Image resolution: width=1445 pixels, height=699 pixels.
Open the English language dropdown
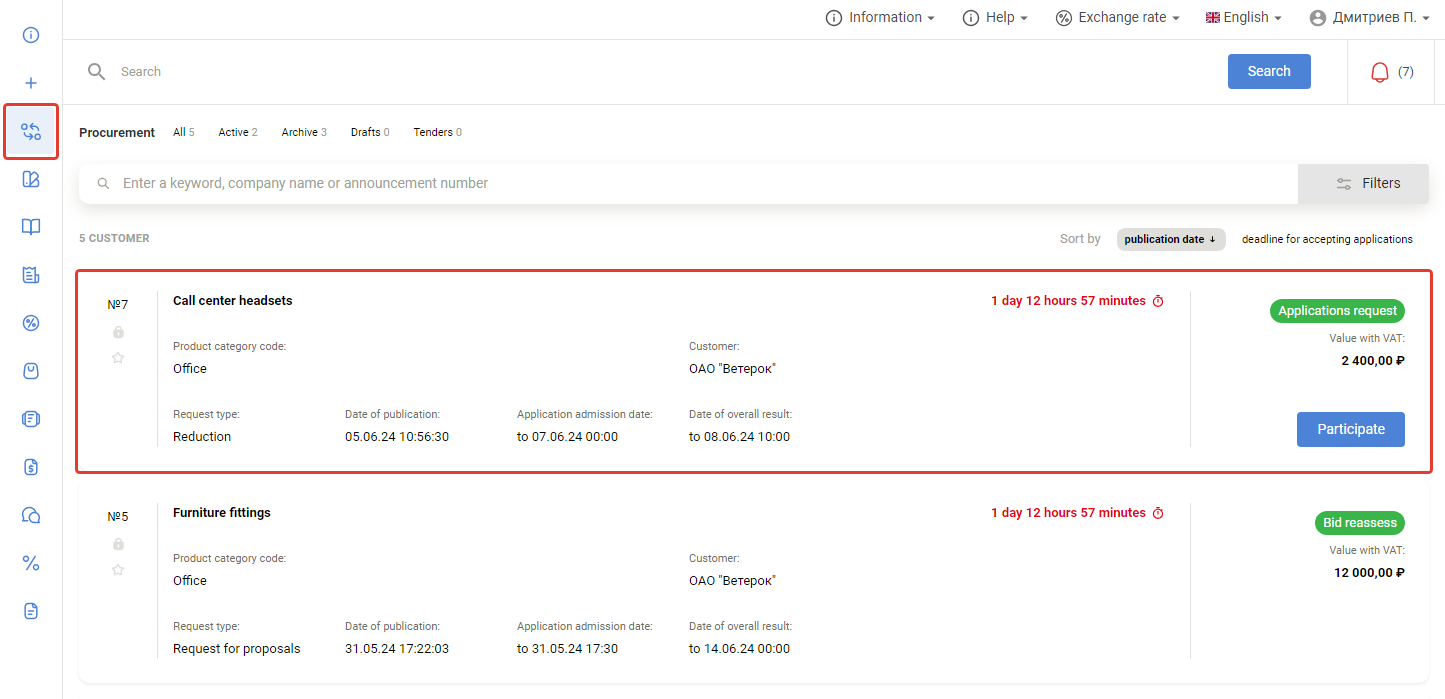click(1244, 18)
